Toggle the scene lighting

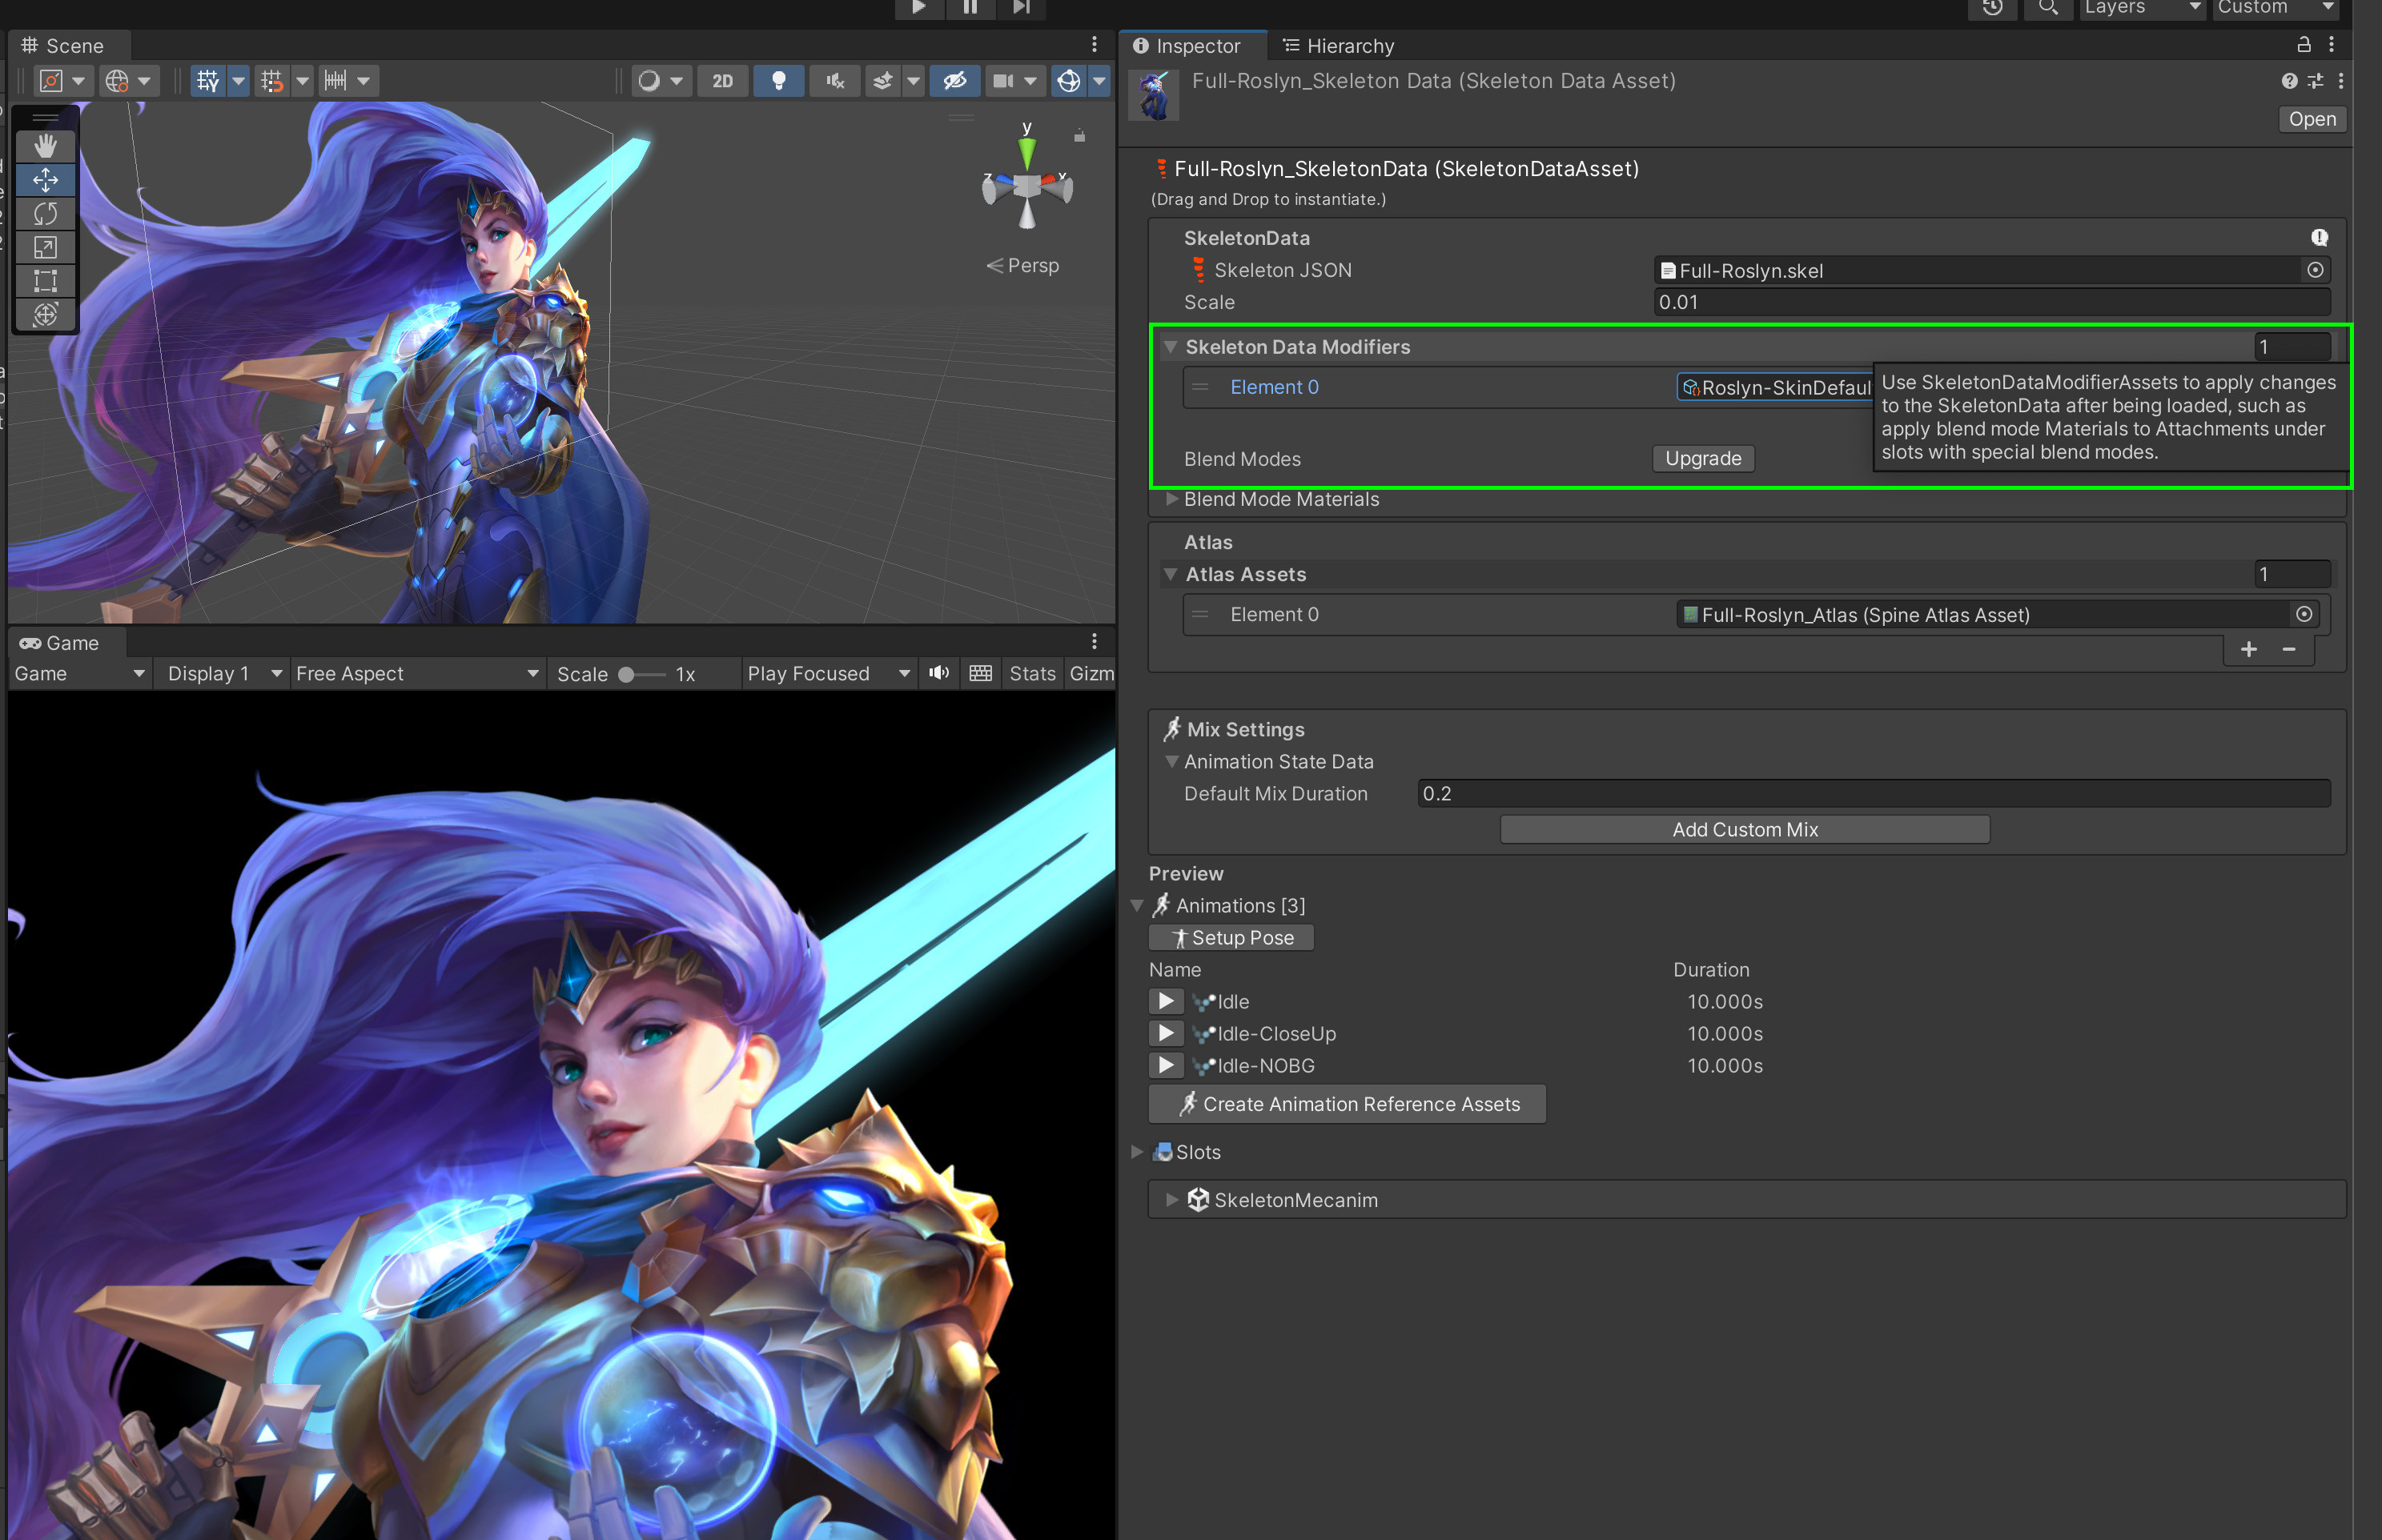pyautogui.click(x=779, y=81)
